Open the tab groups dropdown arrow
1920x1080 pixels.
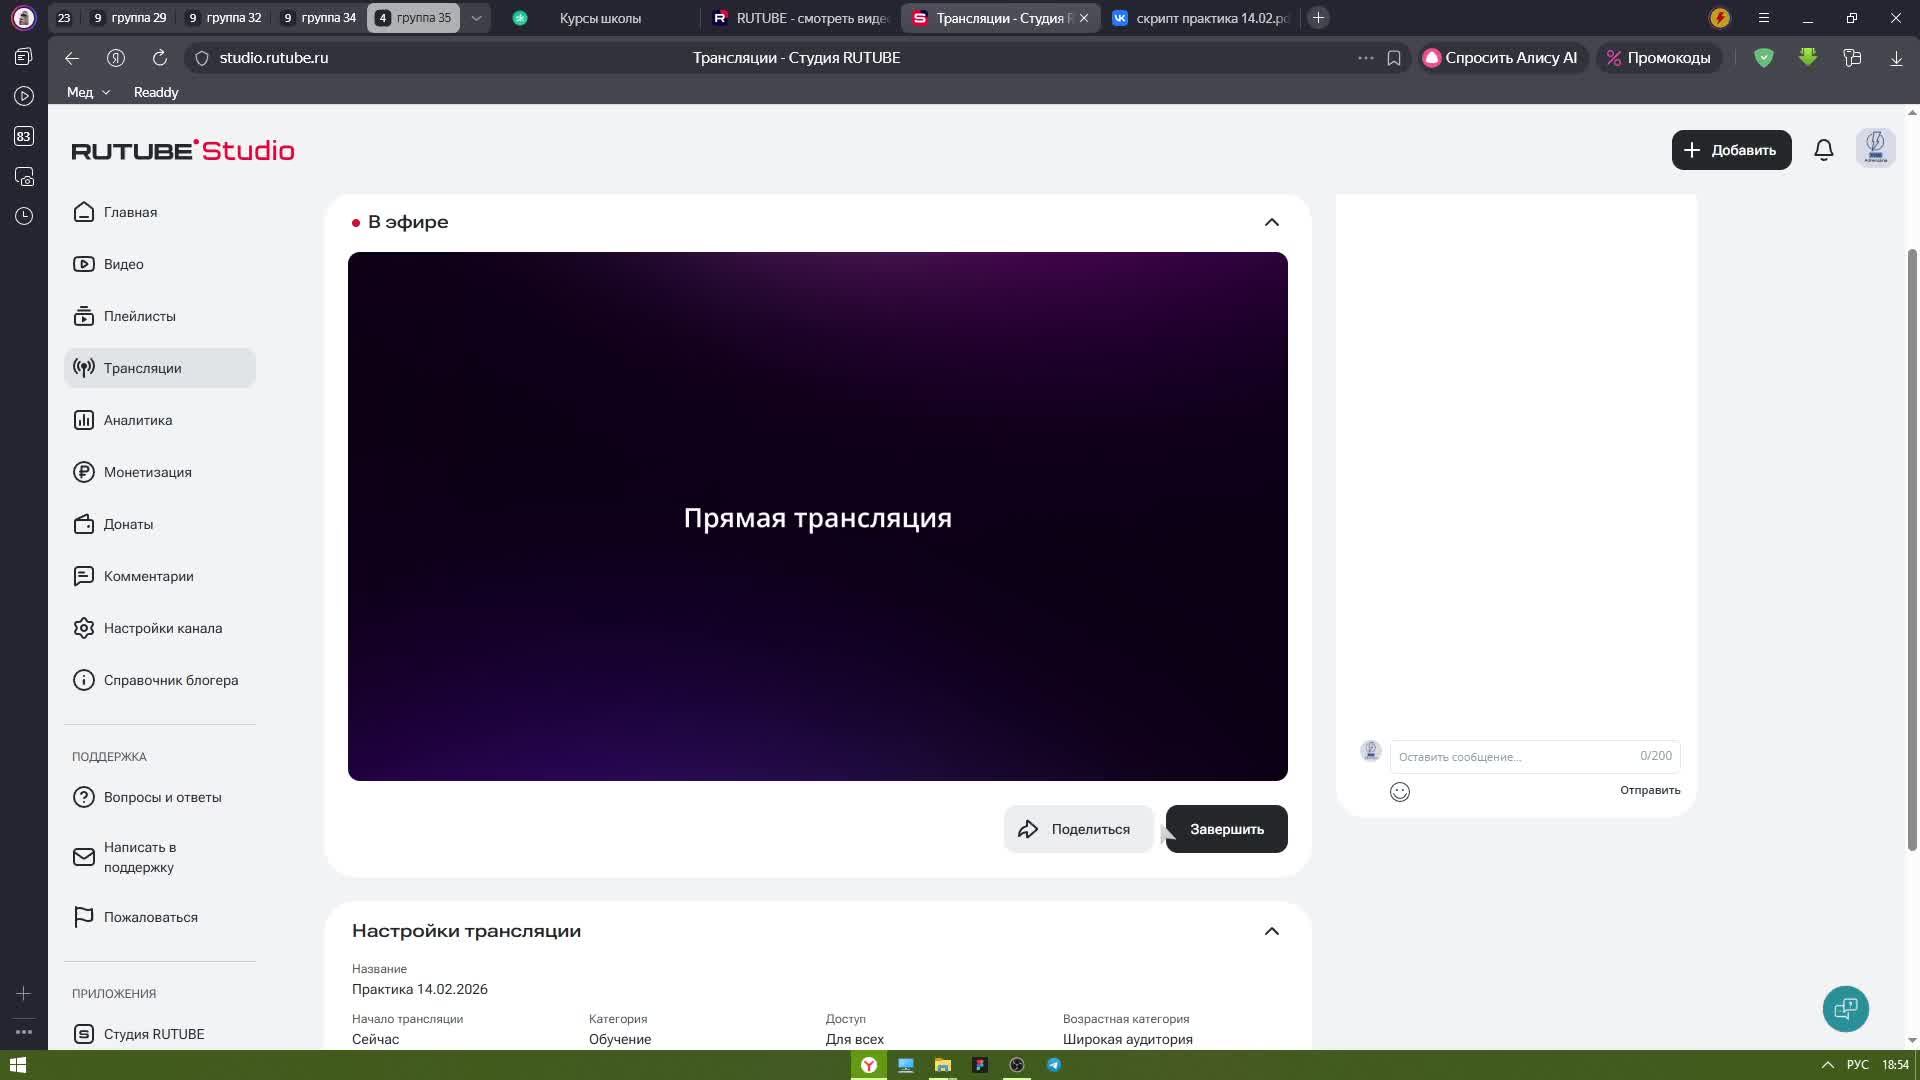pos(476,18)
